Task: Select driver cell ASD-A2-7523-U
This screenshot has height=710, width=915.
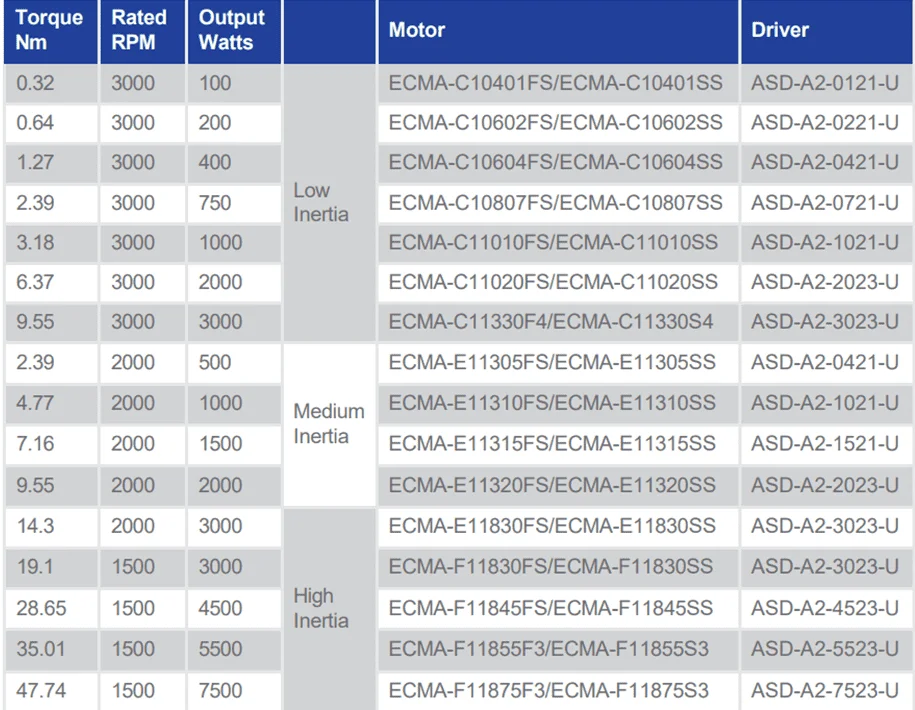Action: 827,691
